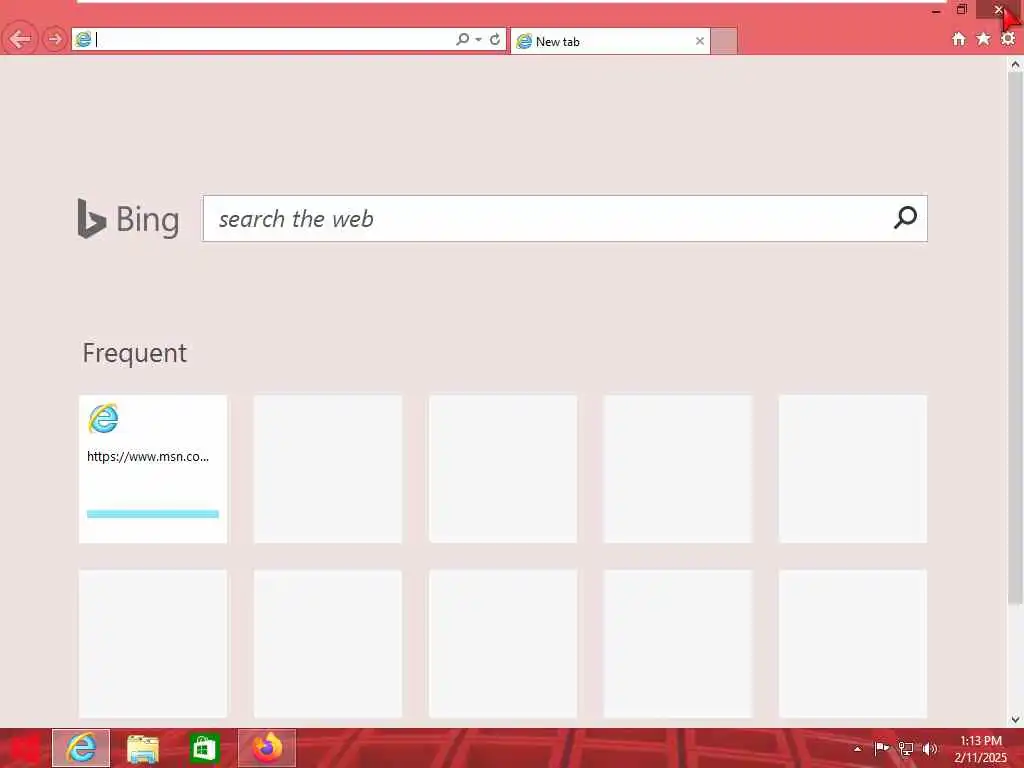
Task: Go back using the Back arrow button
Action: 20,39
